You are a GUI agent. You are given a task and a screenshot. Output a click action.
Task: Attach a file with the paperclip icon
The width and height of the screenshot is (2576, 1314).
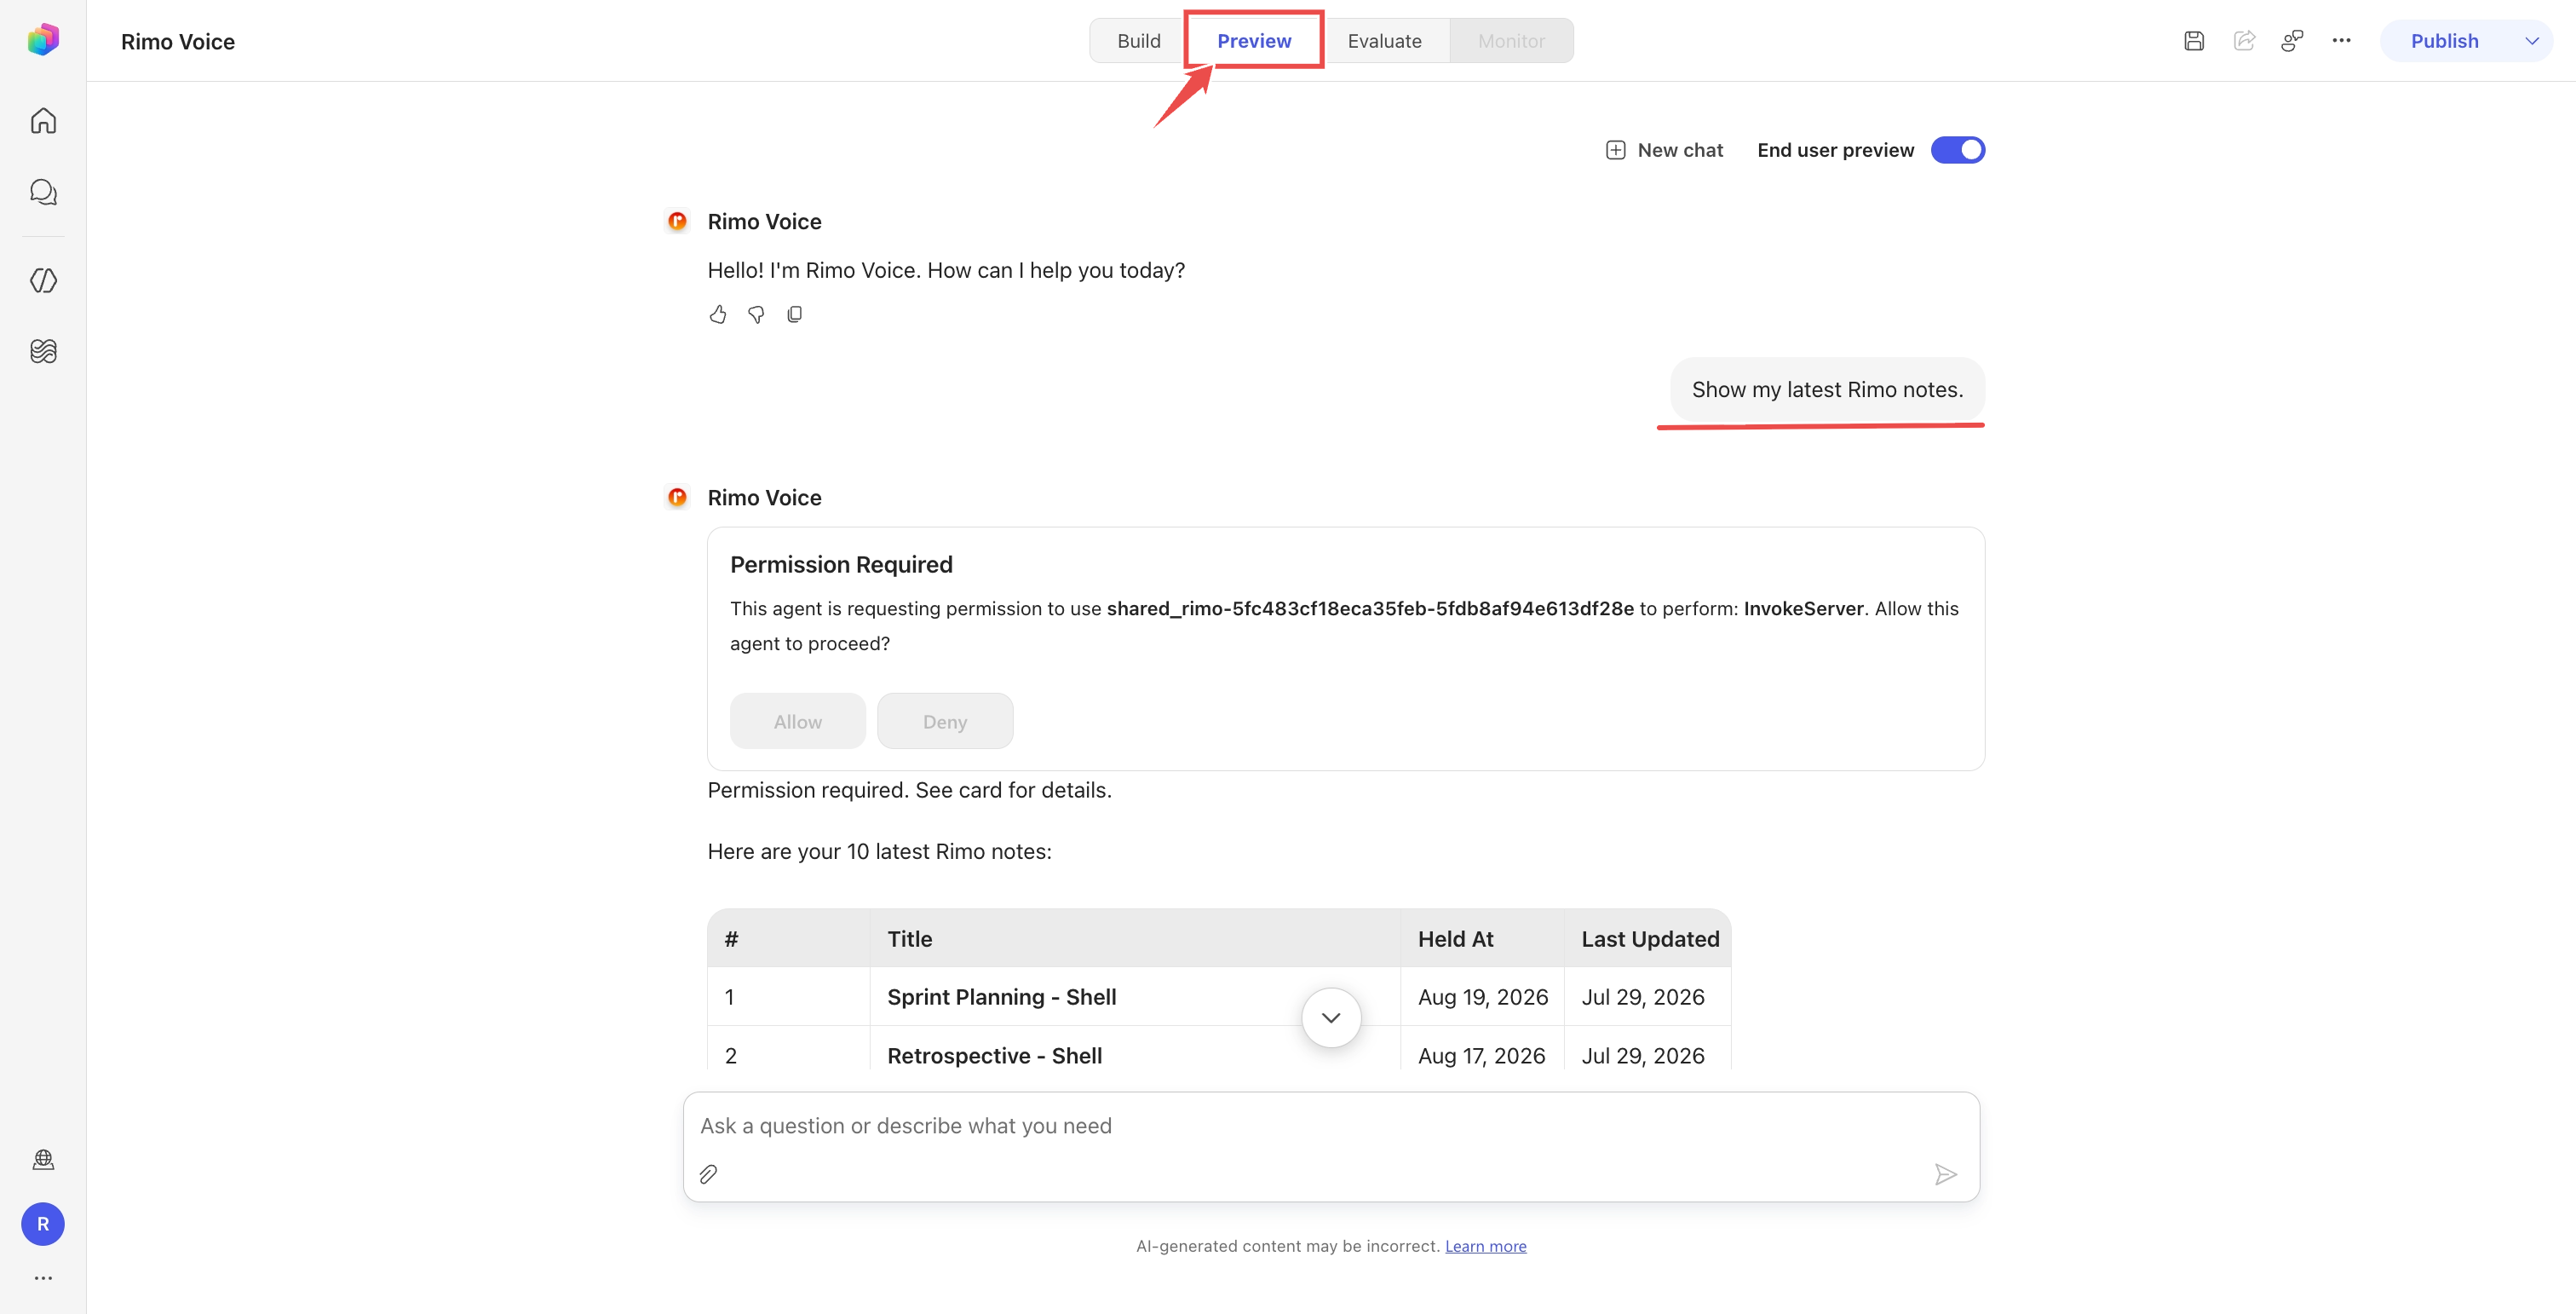(708, 1174)
